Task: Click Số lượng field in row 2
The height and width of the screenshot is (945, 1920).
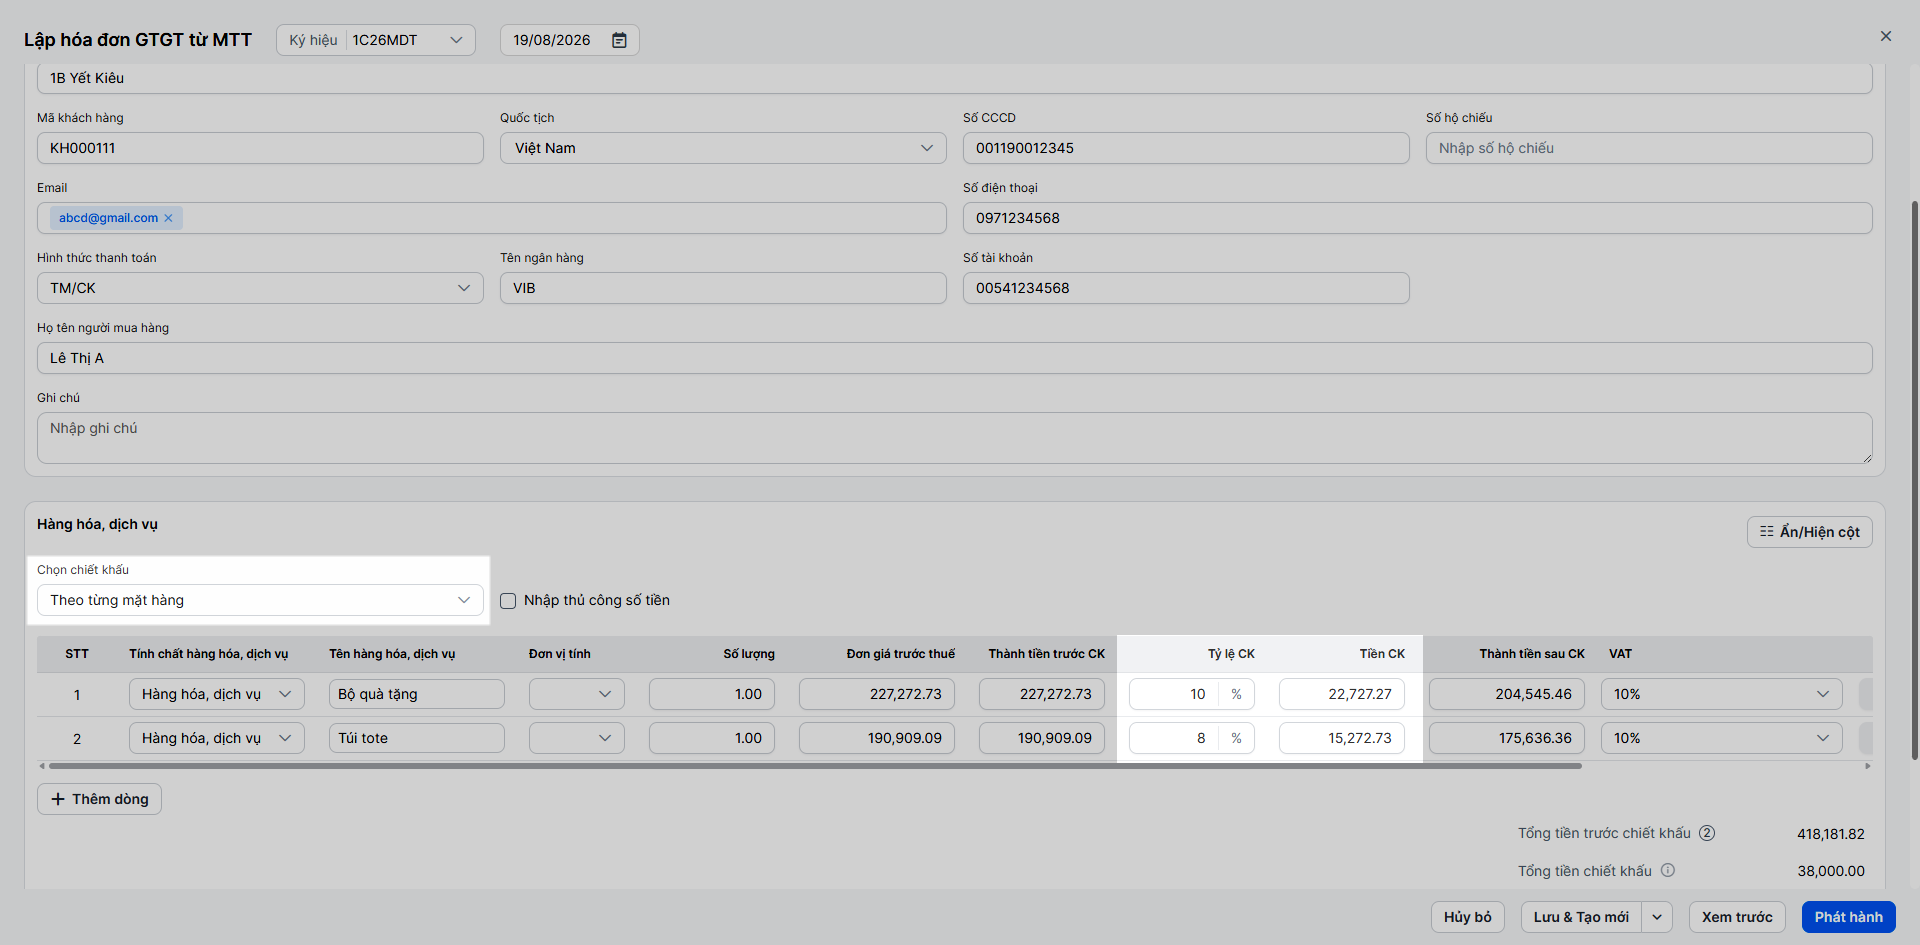Action: 712,738
